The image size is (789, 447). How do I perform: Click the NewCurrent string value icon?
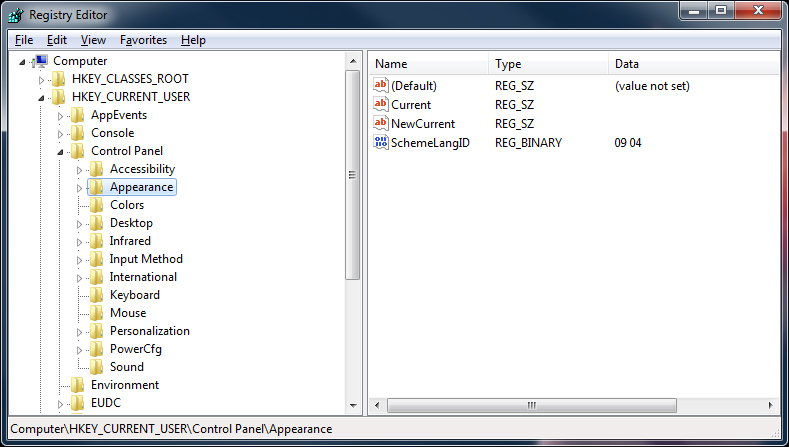point(381,123)
